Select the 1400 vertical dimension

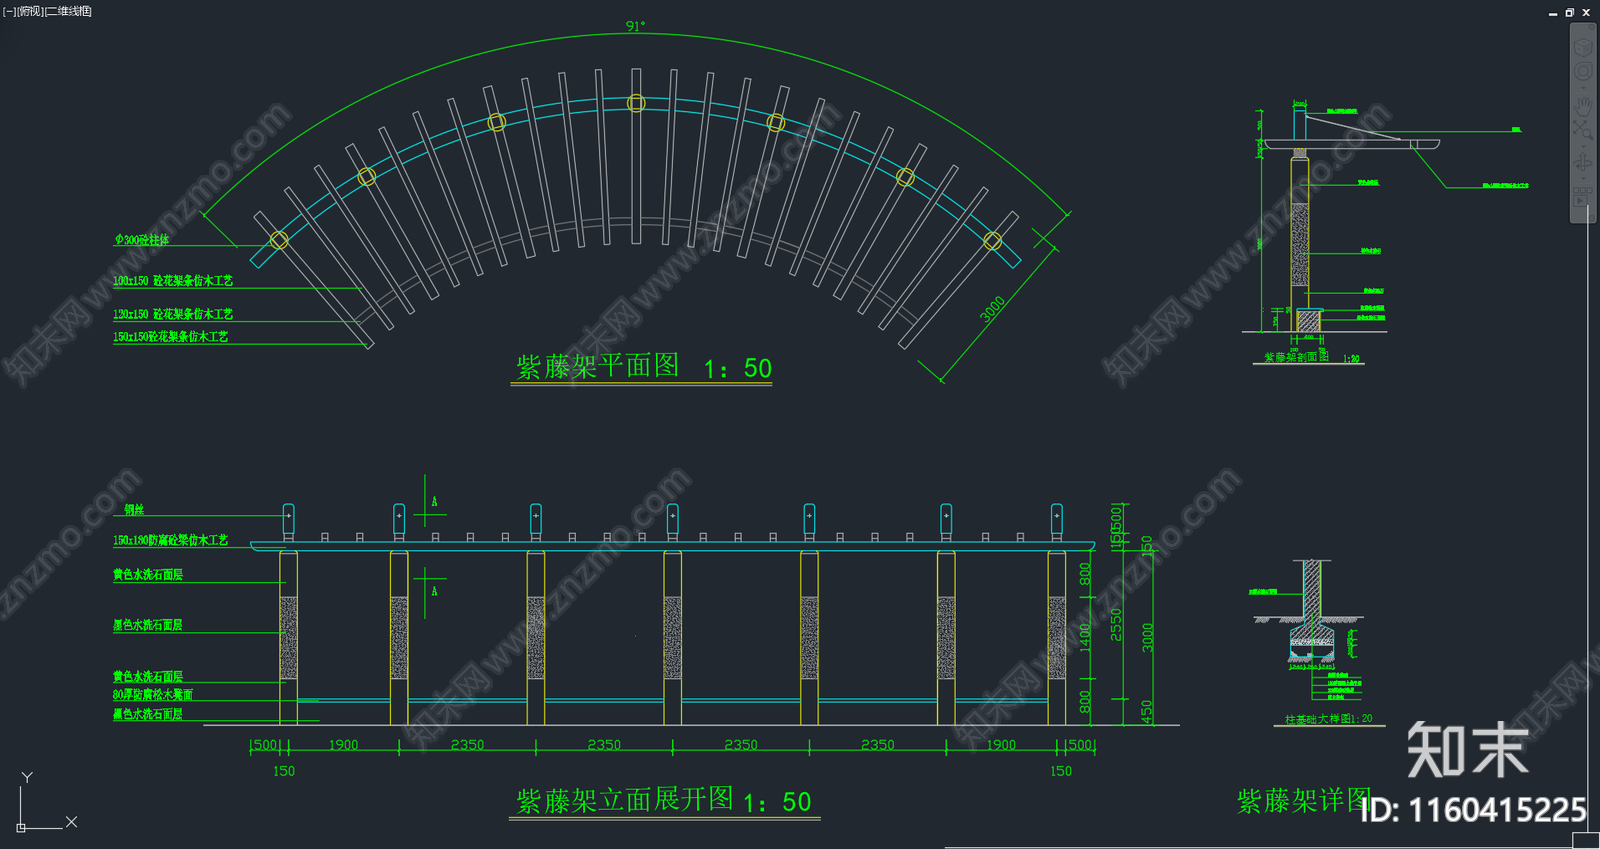coord(1085,636)
